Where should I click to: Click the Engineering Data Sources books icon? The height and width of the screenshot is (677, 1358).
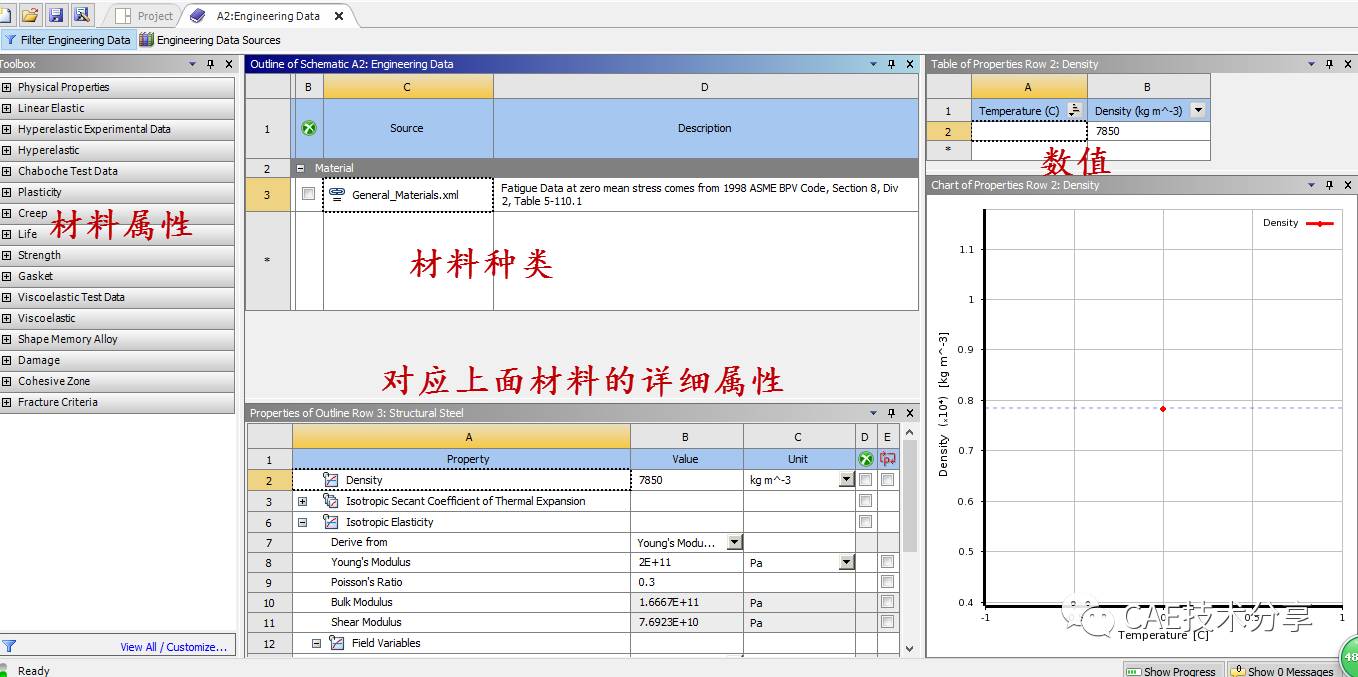[146, 40]
